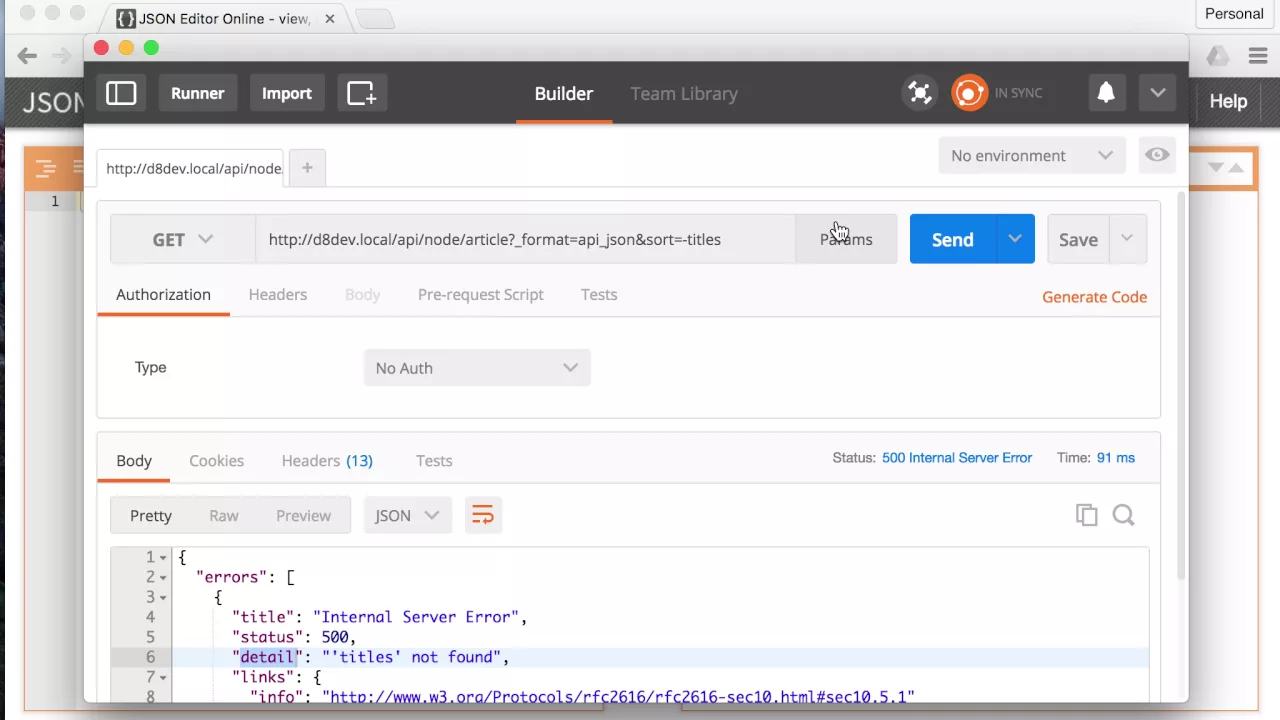
Task: Click the interceptor satellite icon
Action: tap(919, 93)
